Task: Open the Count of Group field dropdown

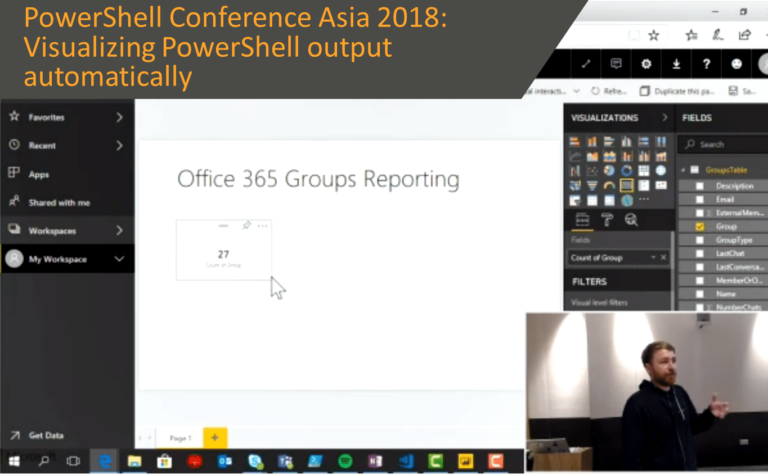Action: (x=653, y=258)
